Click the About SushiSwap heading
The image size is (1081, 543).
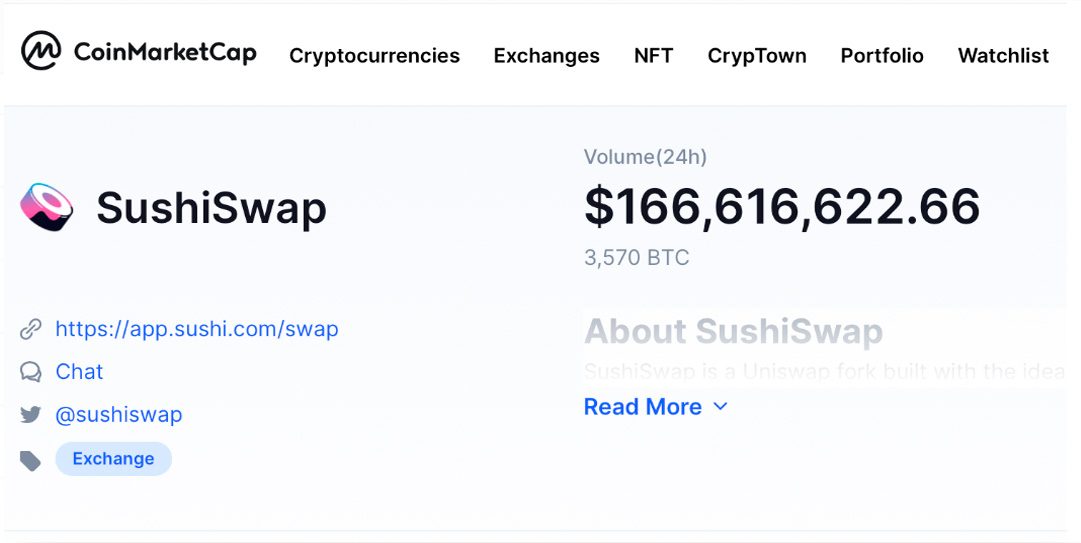[733, 331]
